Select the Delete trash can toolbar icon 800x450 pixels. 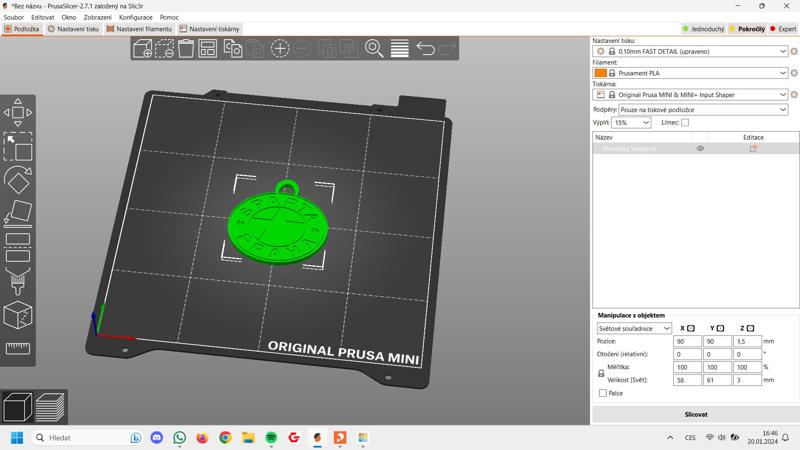pyautogui.click(x=186, y=49)
